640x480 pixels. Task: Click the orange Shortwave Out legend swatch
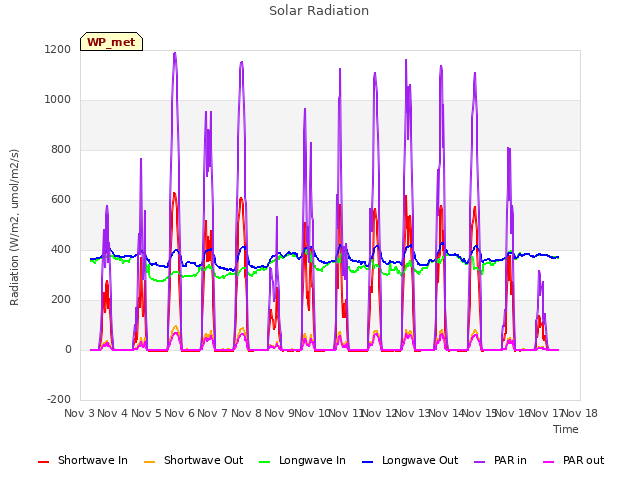(149, 462)
